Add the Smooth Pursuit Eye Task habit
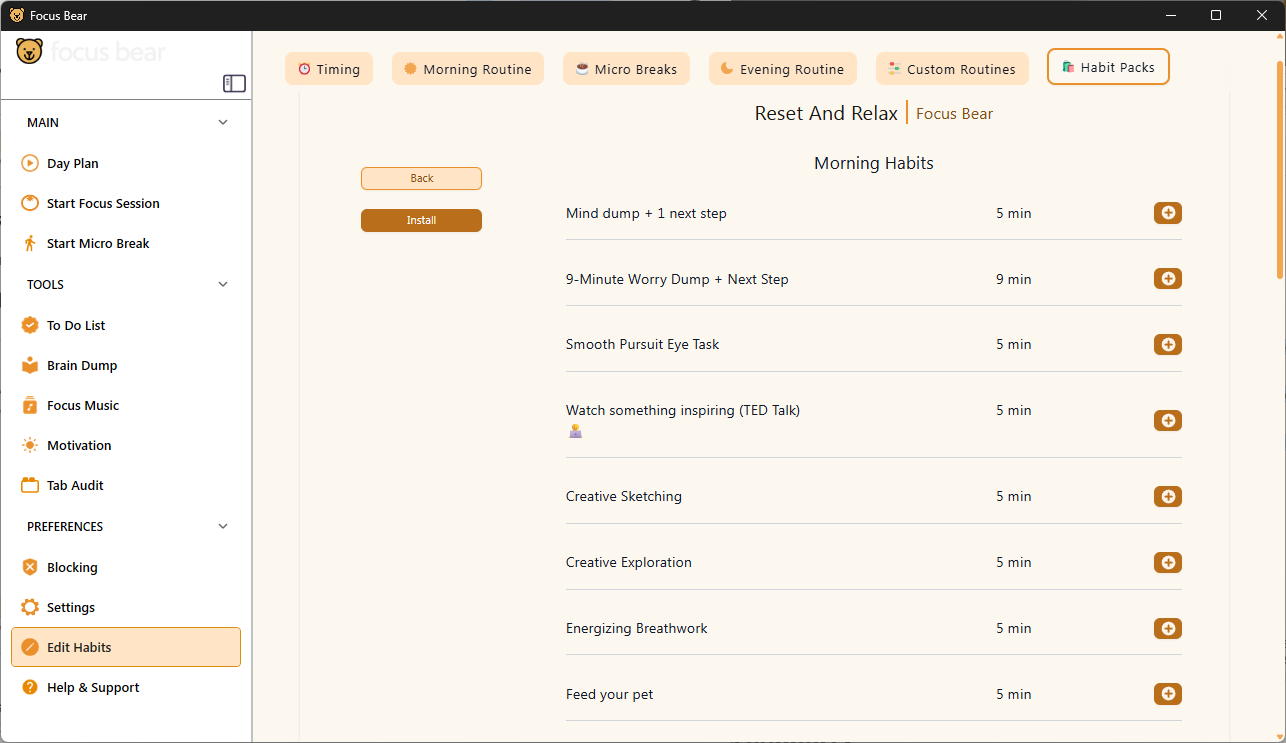 (1167, 344)
